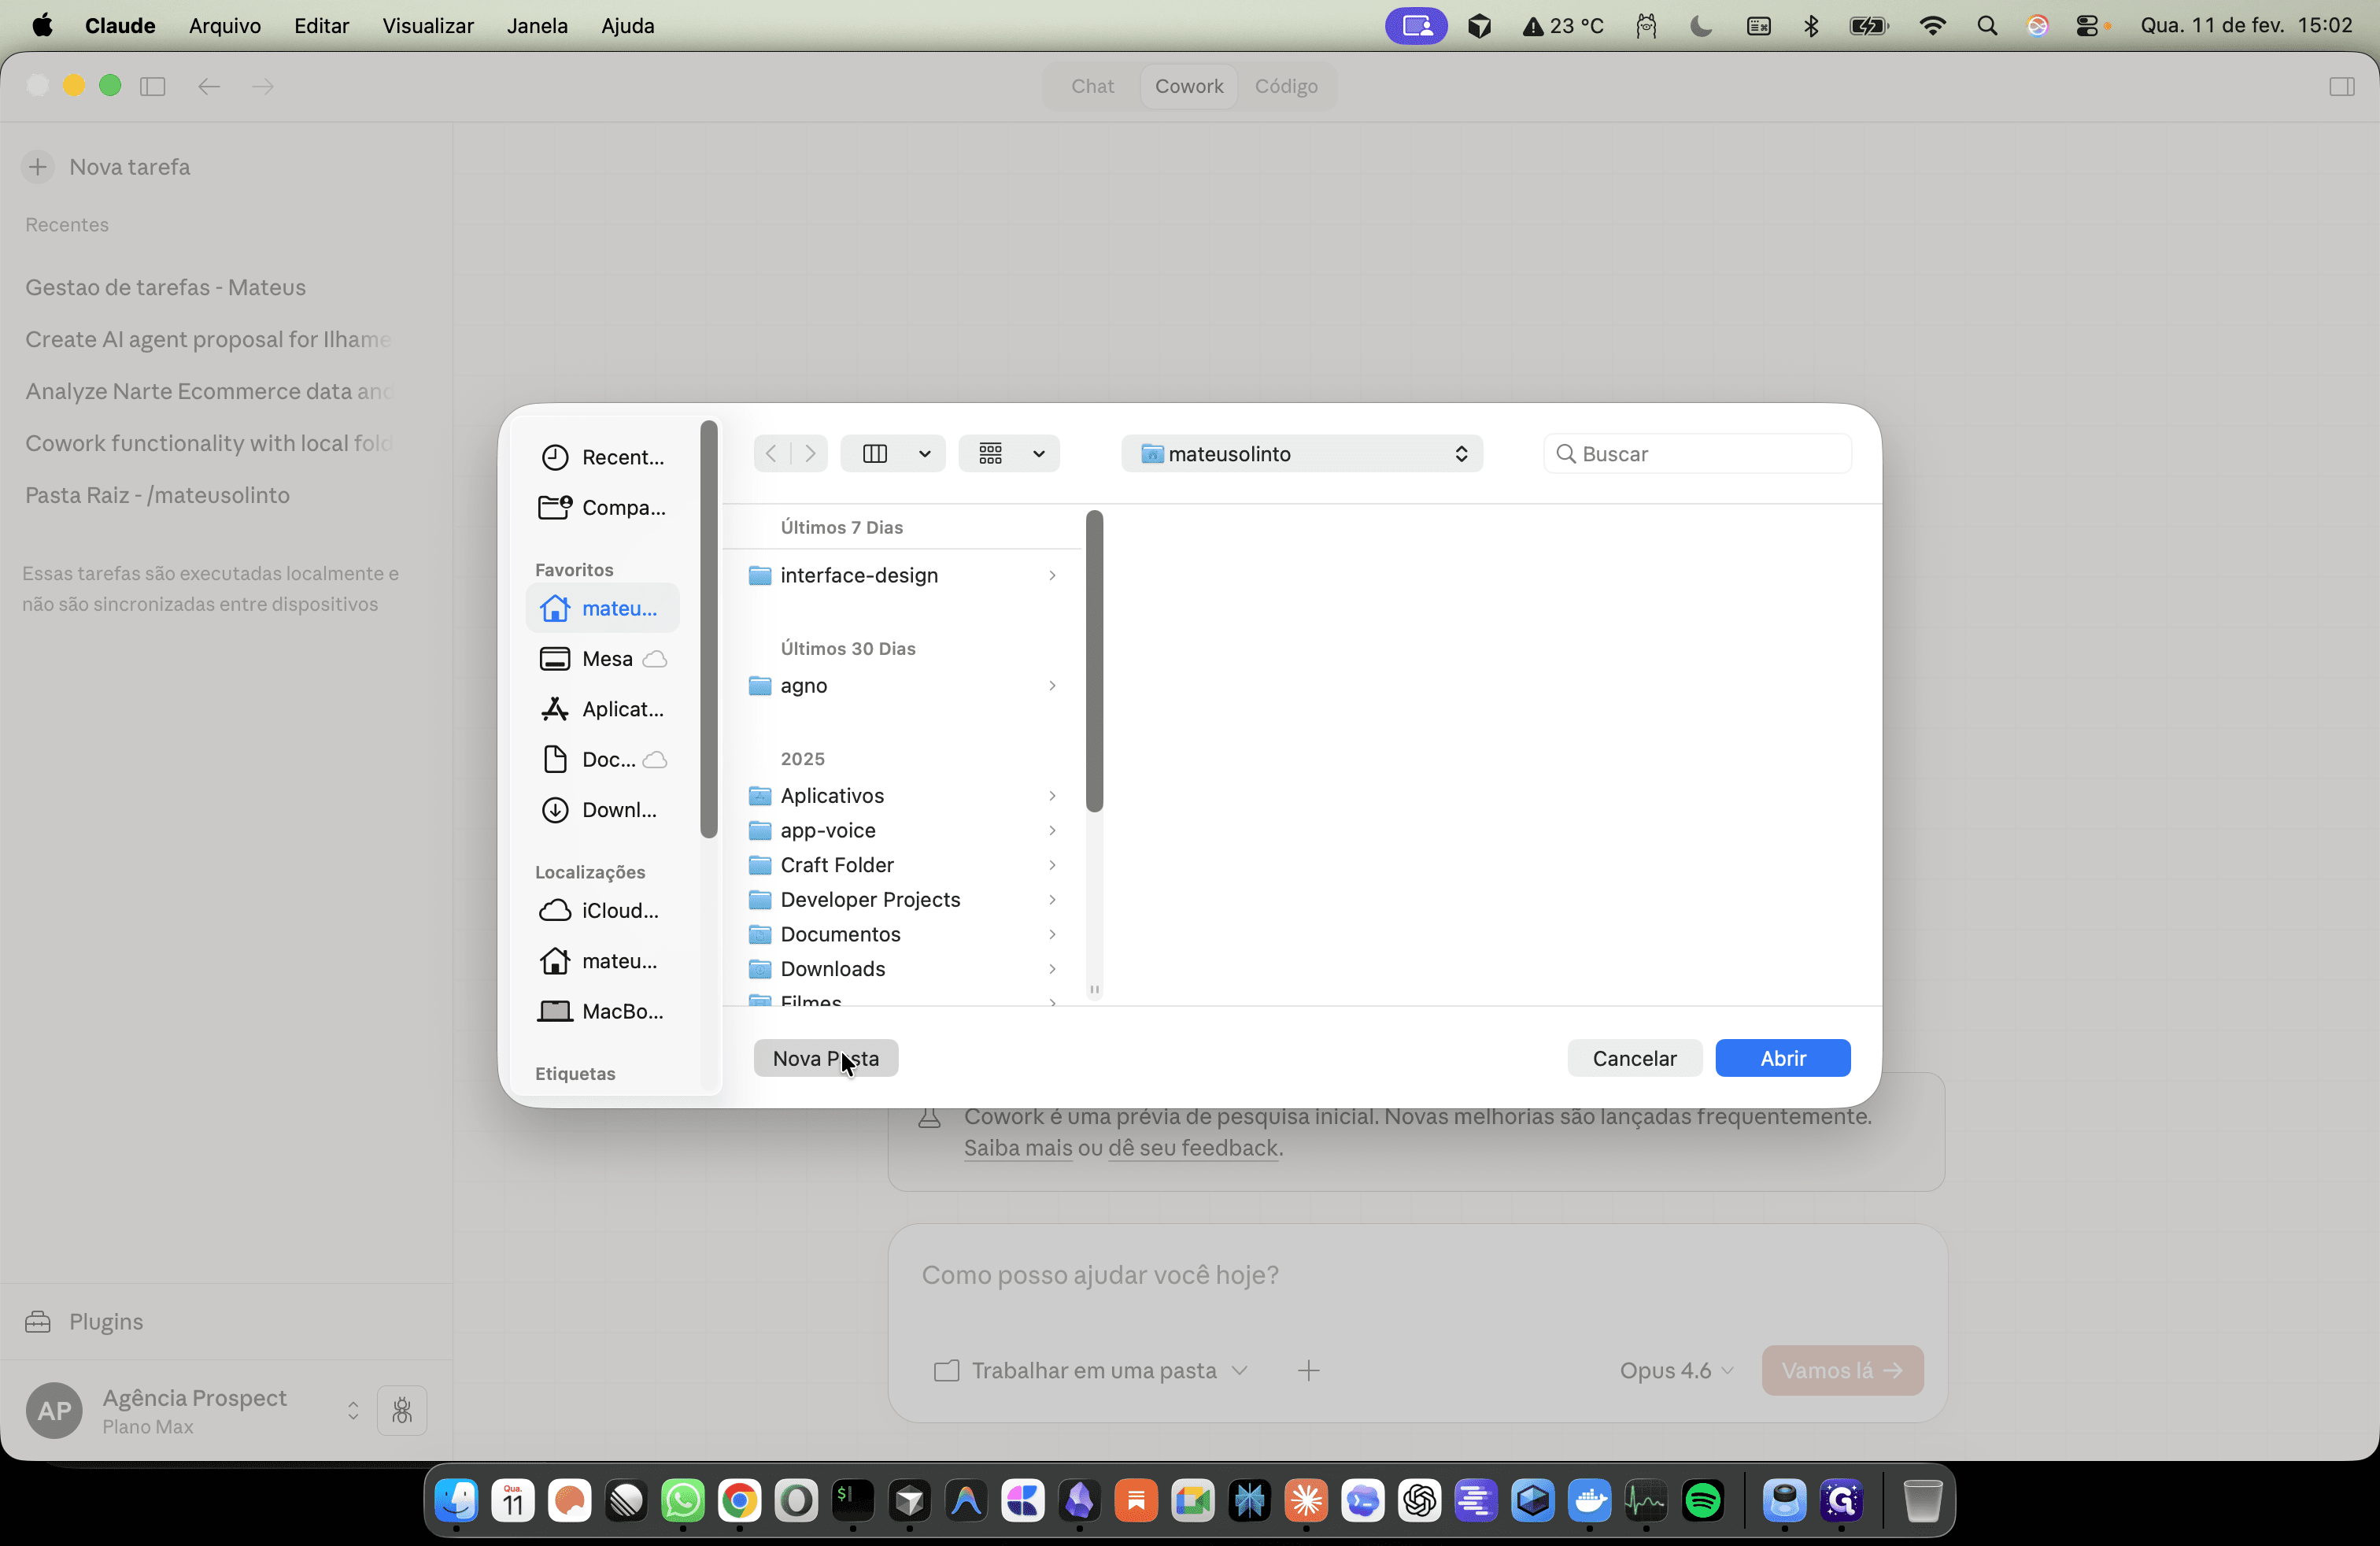Open iCloud Drive location in sidebar
Image resolution: width=2380 pixels, height=1546 pixels.
603,910
